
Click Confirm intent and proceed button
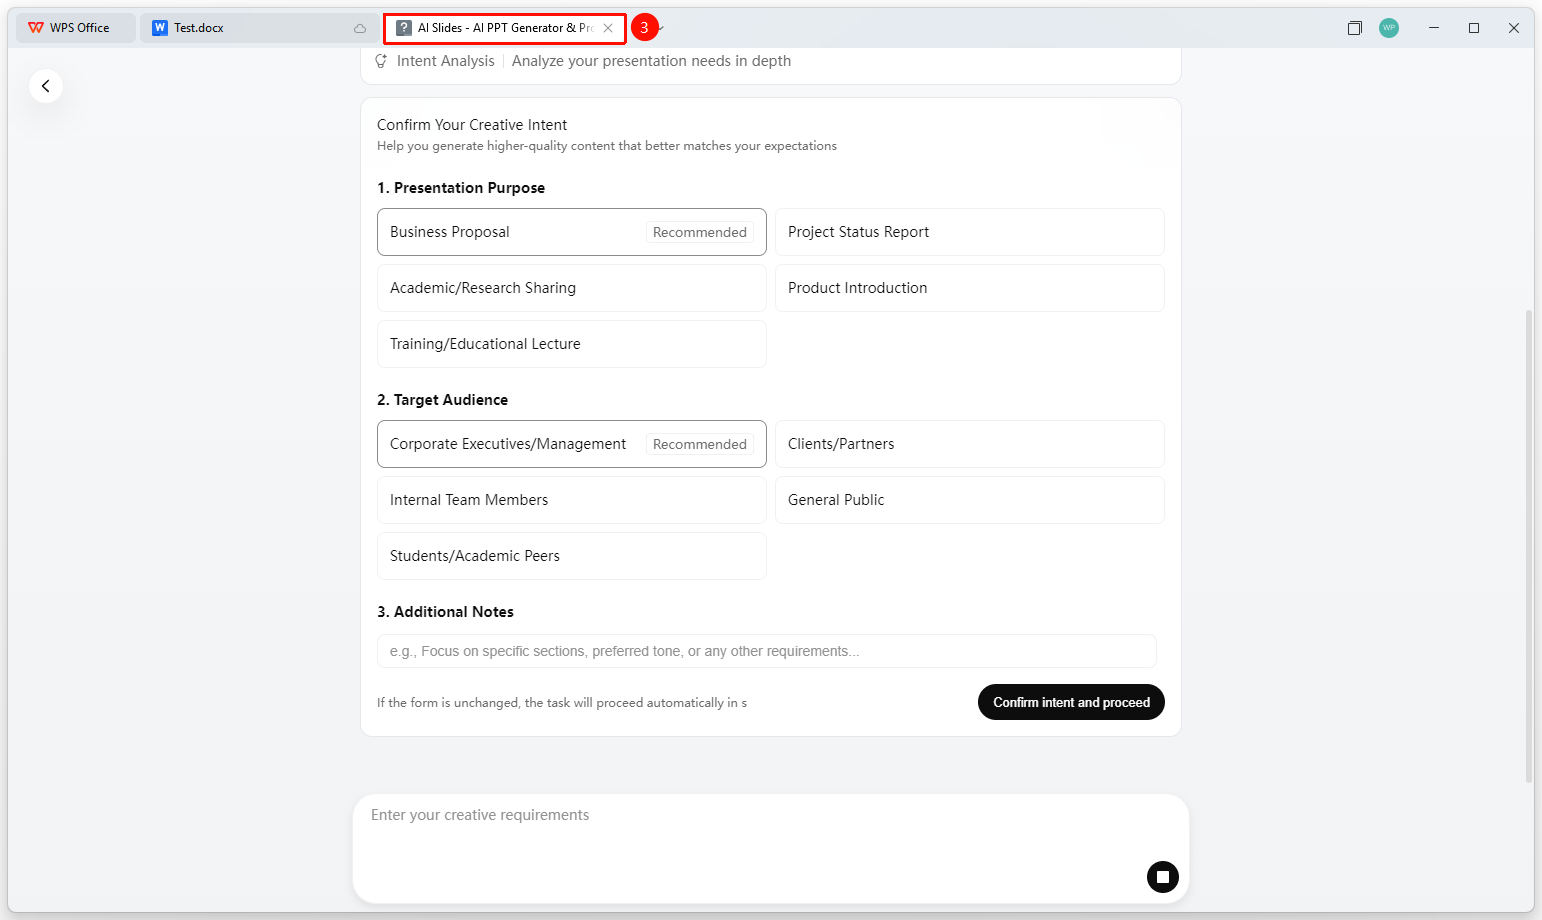(1071, 702)
